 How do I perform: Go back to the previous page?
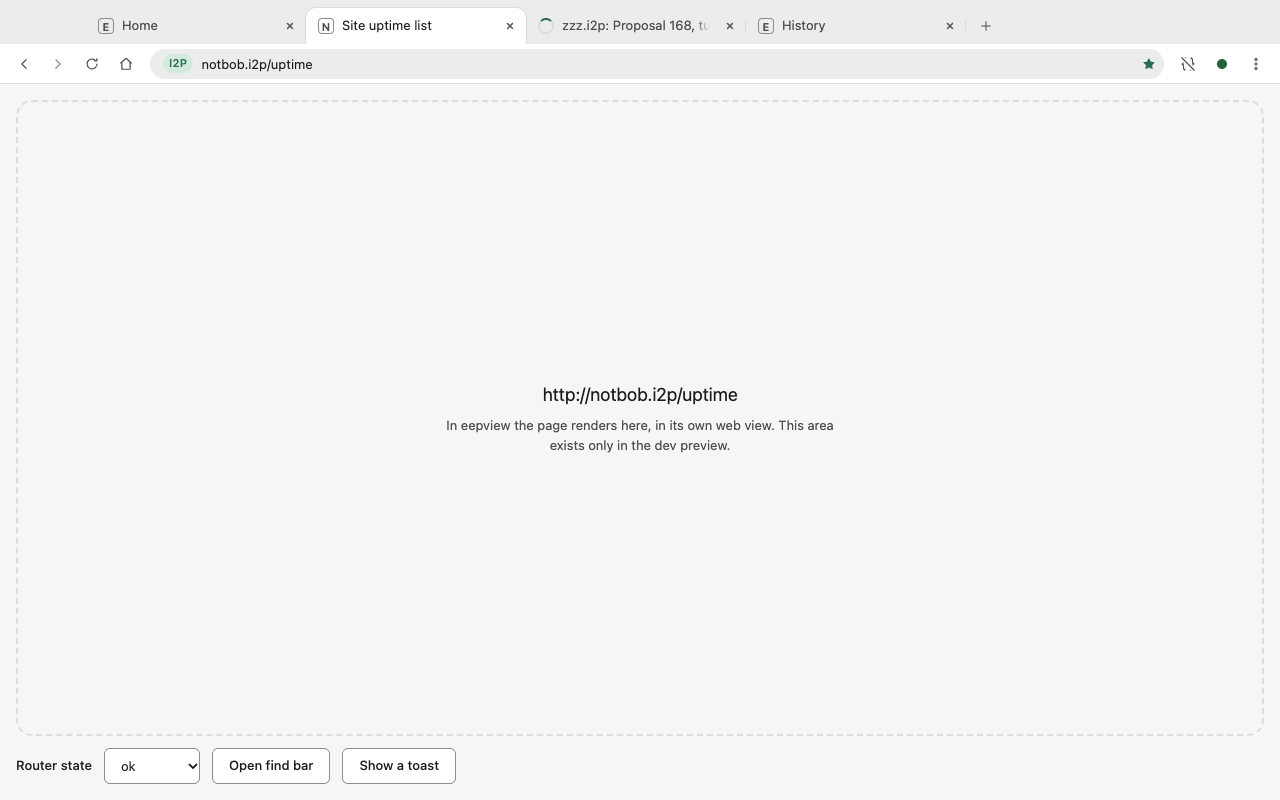(x=24, y=64)
